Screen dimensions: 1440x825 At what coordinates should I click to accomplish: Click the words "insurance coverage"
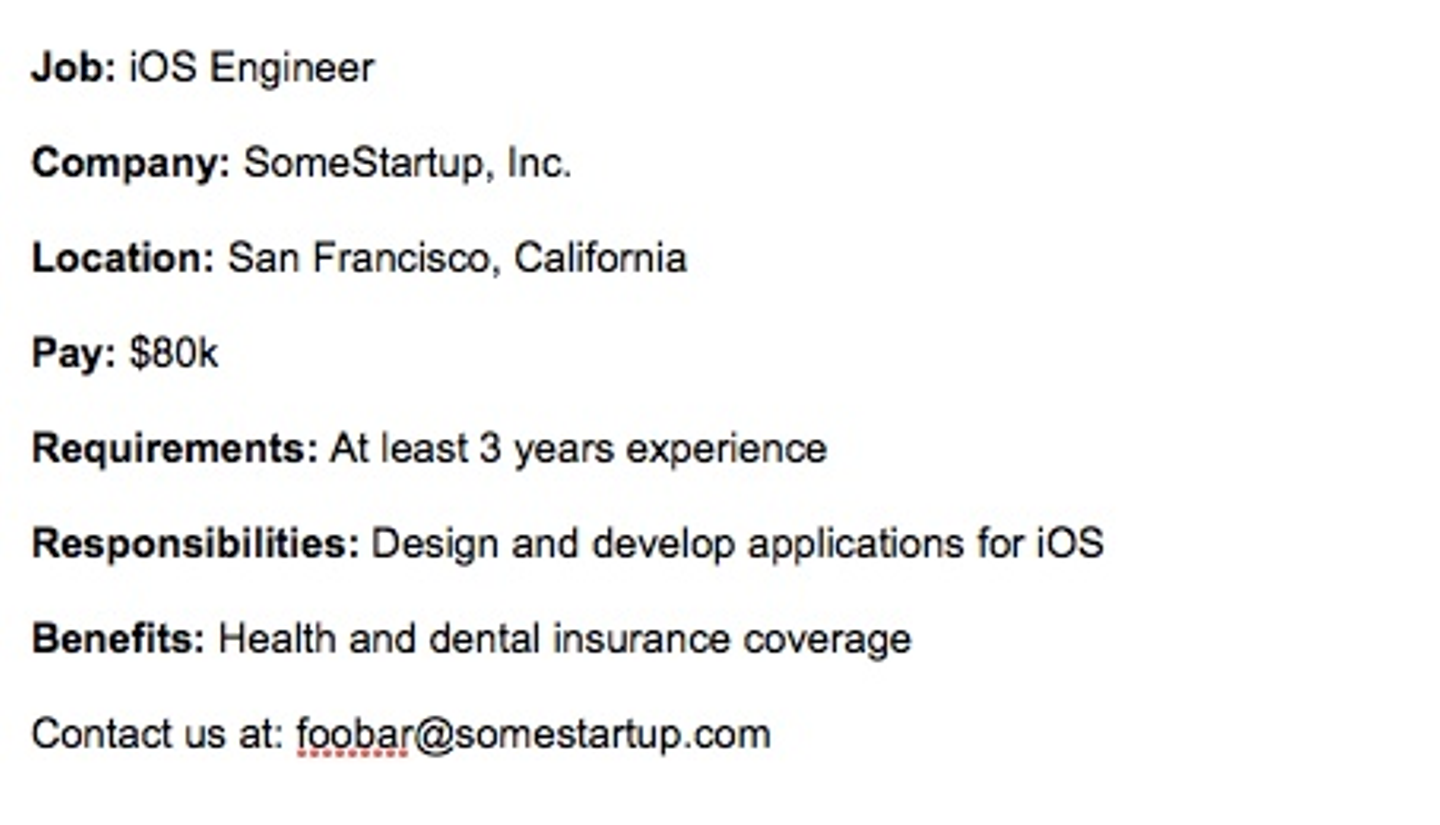(732, 639)
